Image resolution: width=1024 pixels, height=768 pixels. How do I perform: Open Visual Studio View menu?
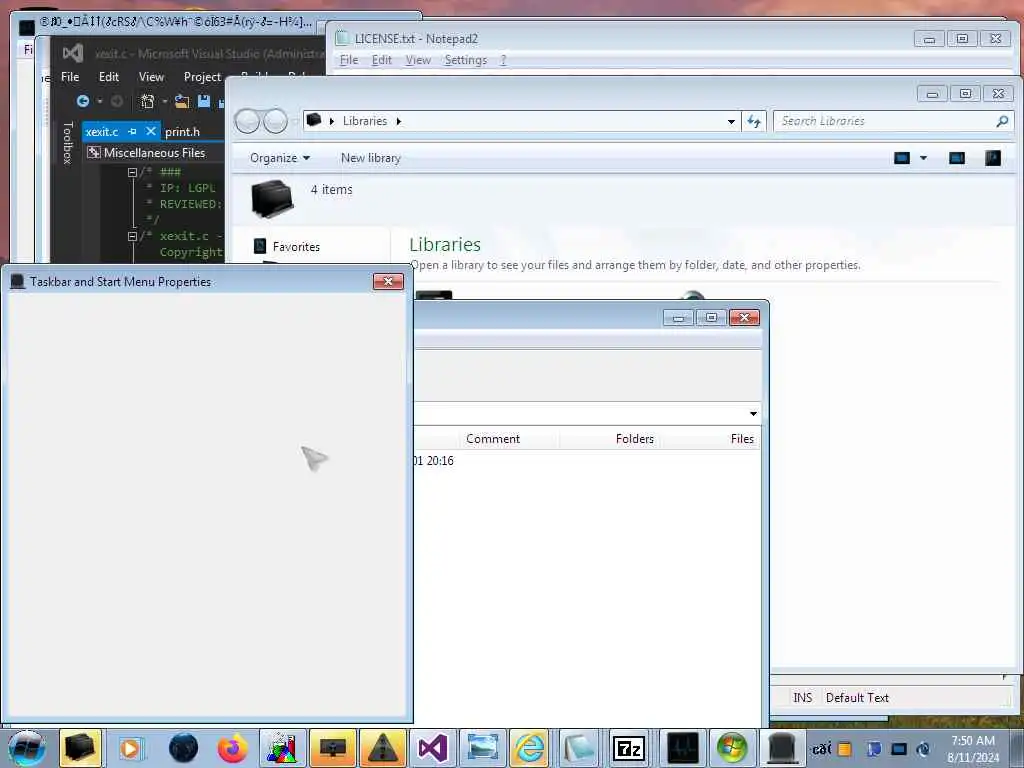[151, 77]
